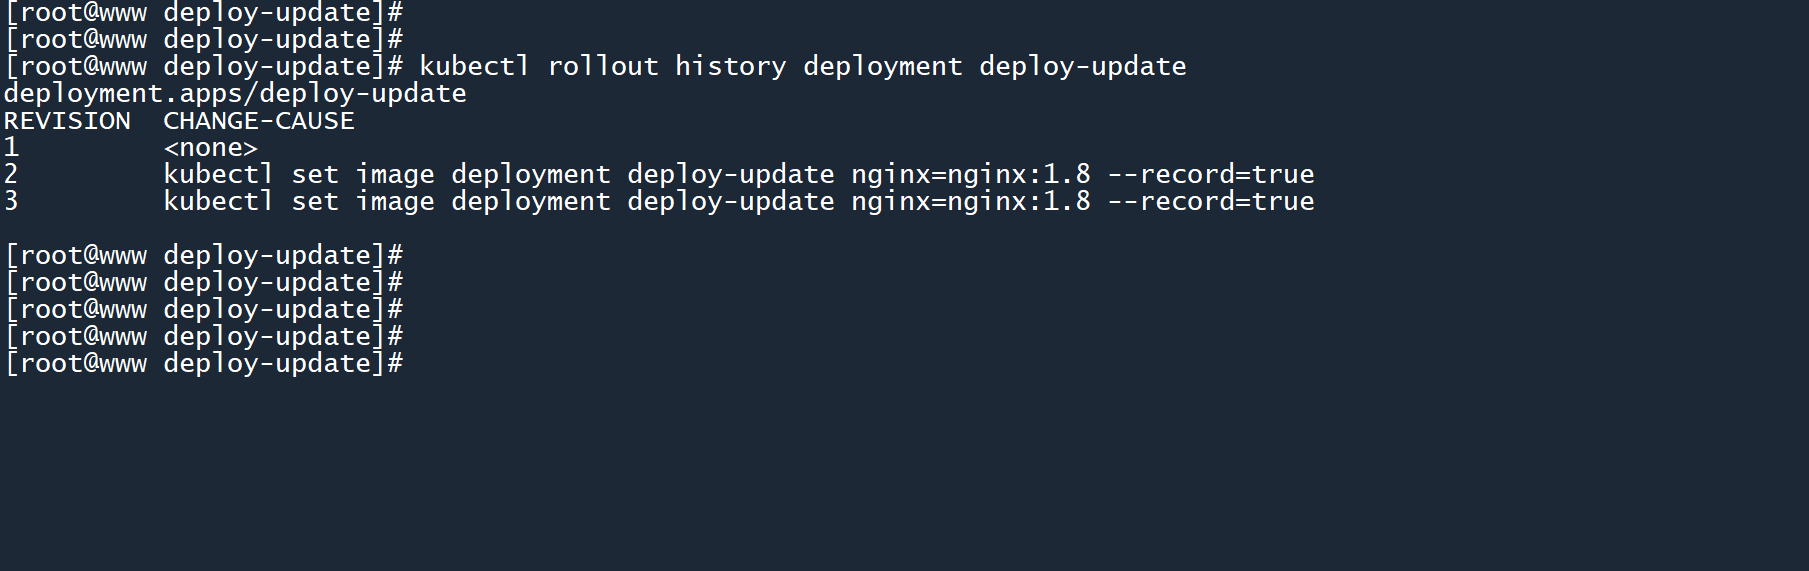The height and width of the screenshot is (571, 1809).
Task: Click "set" in the revision 2 row
Action: pyautogui.click(x=315, y=175)
